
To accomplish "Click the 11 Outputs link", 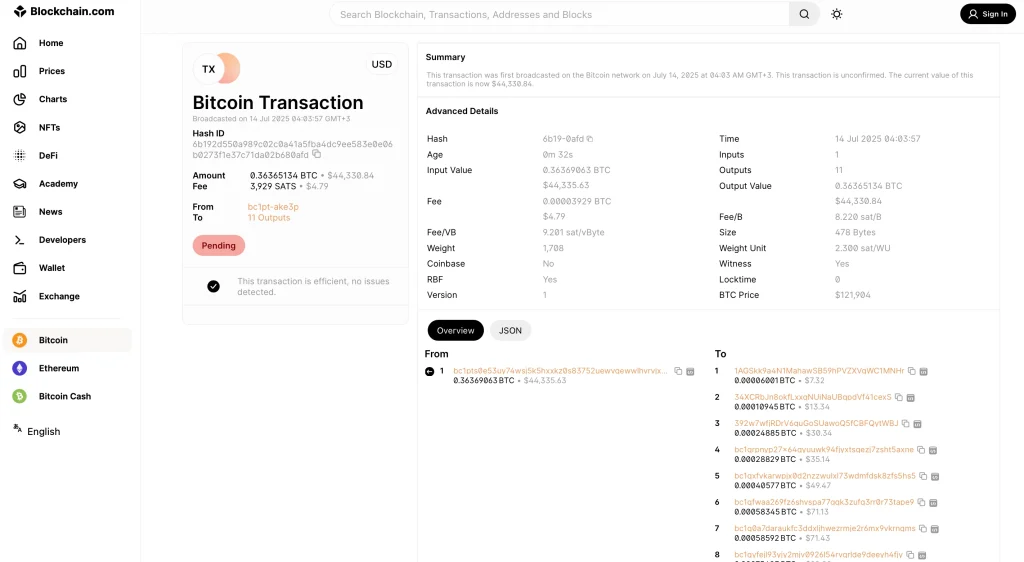I will 269,218.
